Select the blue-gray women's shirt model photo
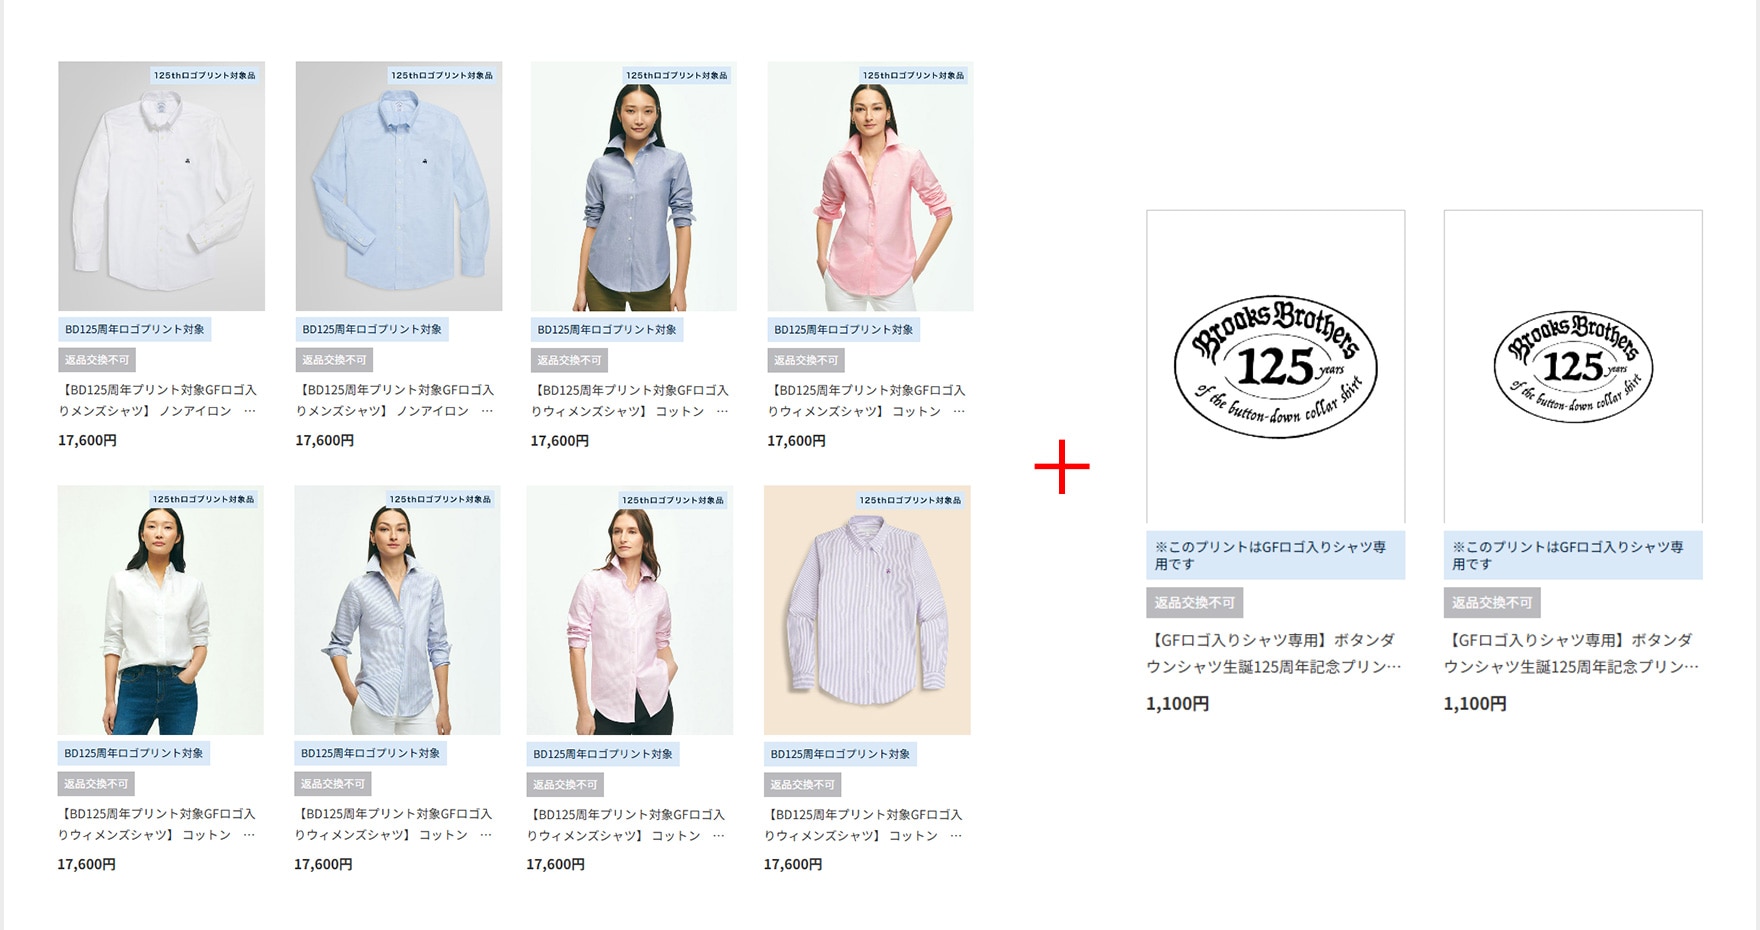The height and width of the screenshot is (930, 1760). 633,186
